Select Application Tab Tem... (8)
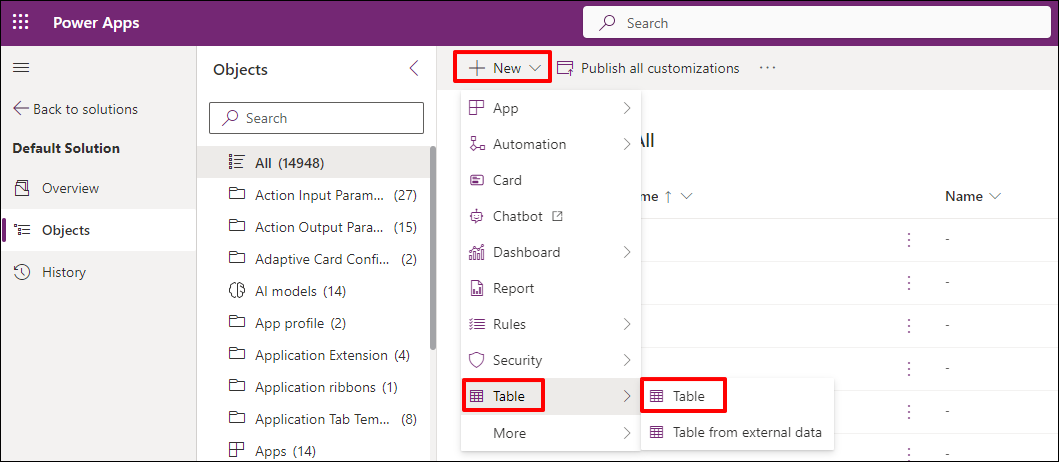This screenshot has width=1059, height=462. point(314,419)
